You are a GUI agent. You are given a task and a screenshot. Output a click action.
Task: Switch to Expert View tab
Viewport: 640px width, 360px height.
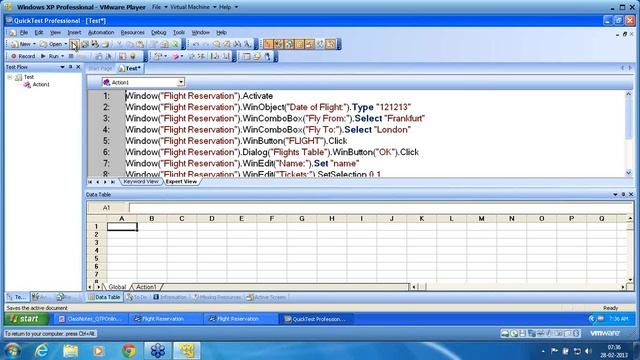(181, 182)
